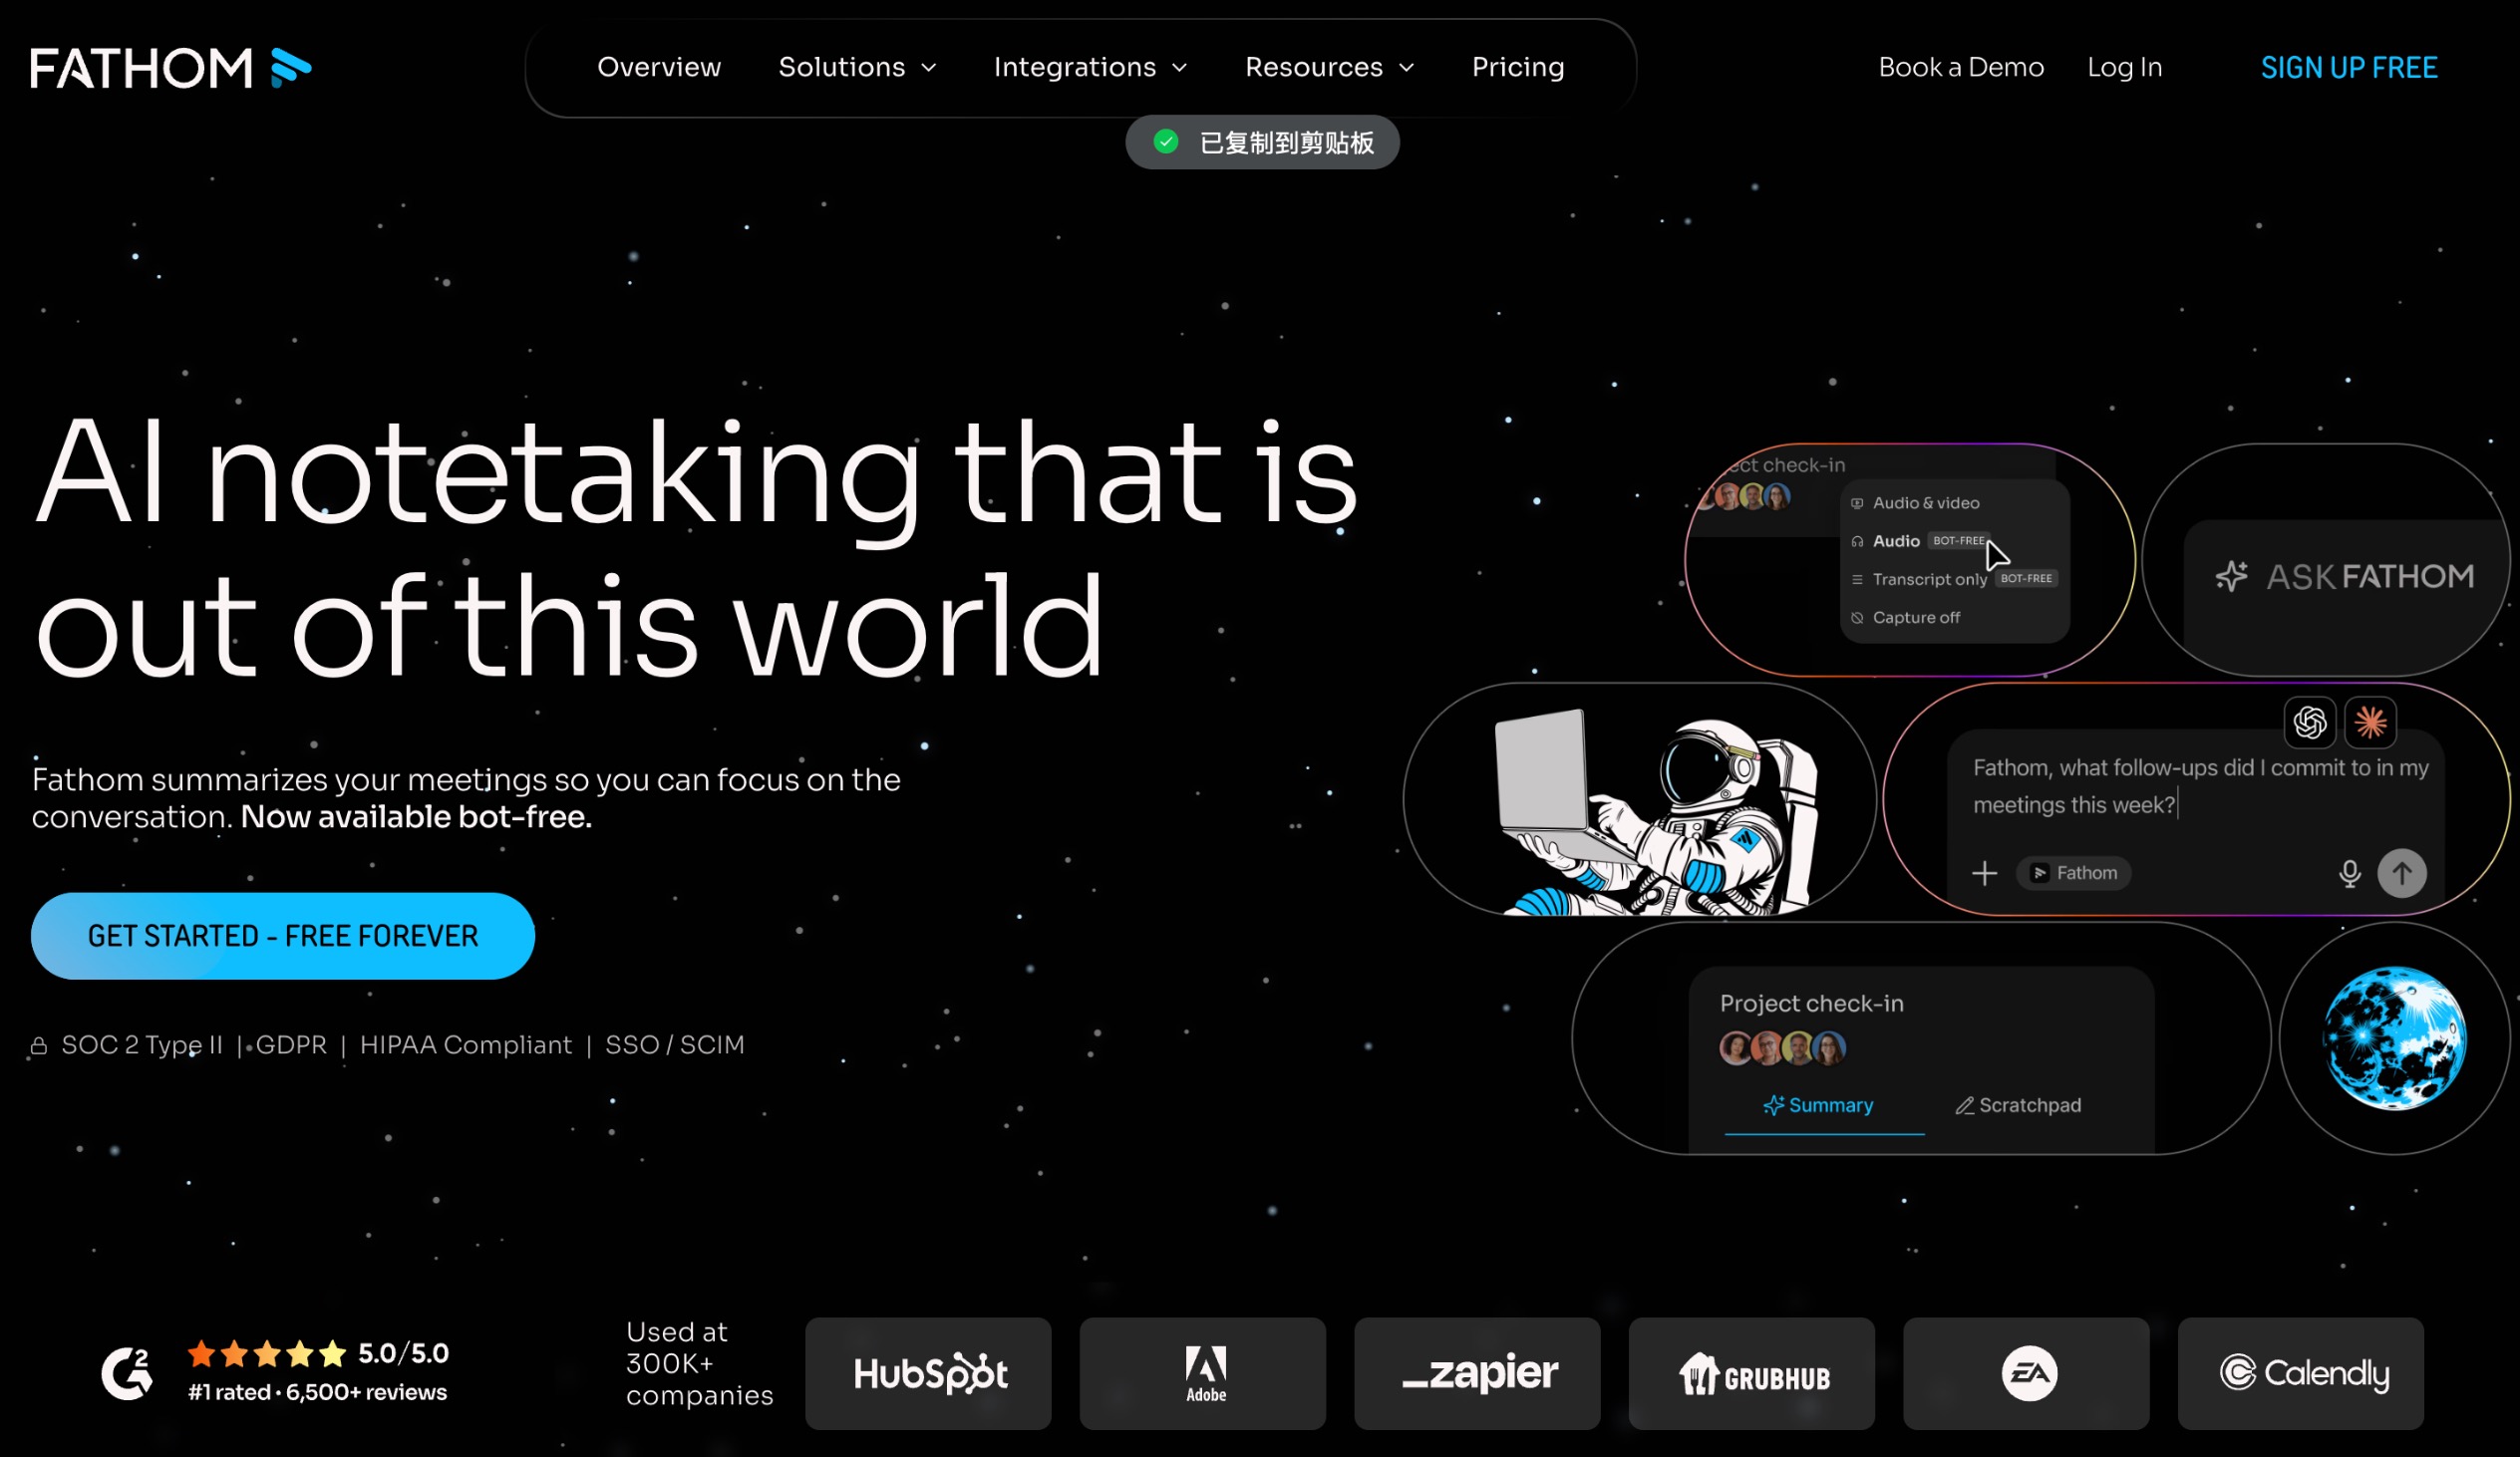The image size is (2520, 1457).
Task: Expand the Integrations dropdown menu
Action: [1090, 67]
